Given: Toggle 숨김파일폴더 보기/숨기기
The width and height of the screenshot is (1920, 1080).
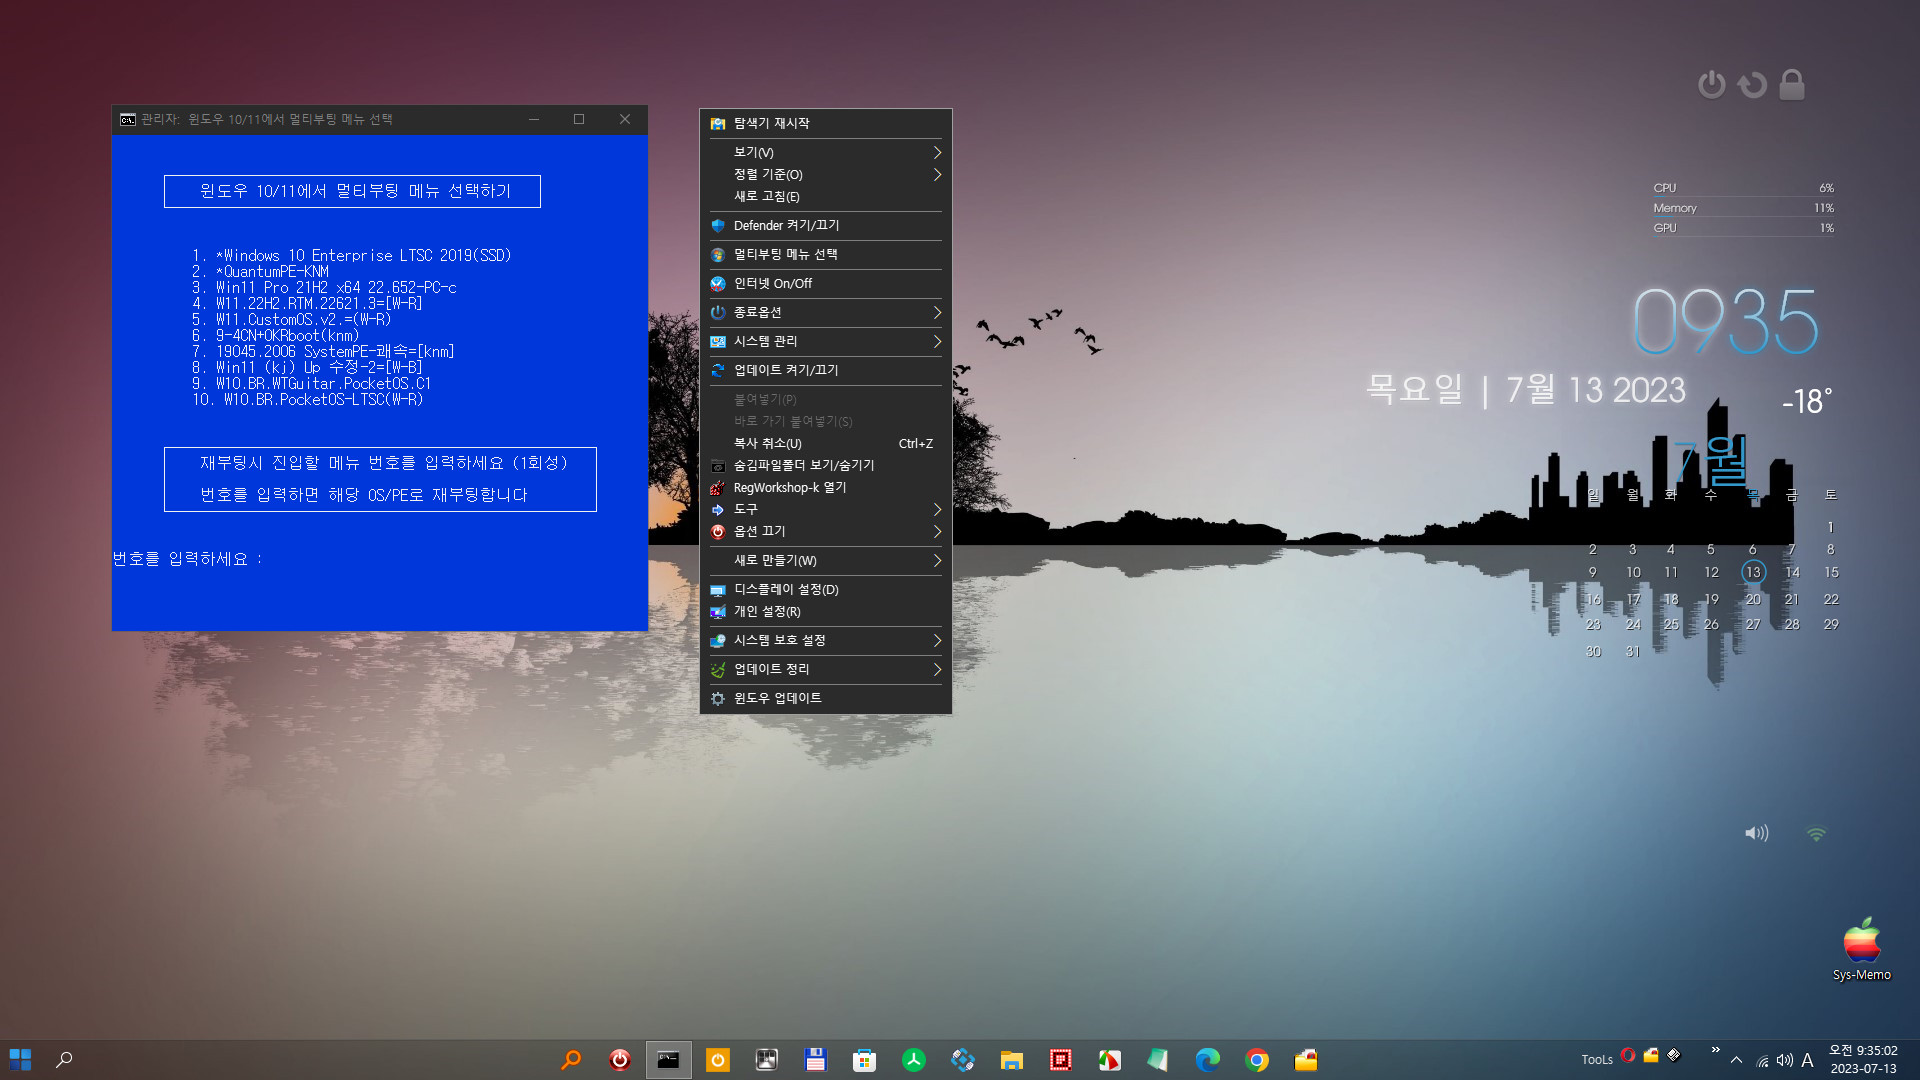Looking at the screenshot, I should coord(826,466).
